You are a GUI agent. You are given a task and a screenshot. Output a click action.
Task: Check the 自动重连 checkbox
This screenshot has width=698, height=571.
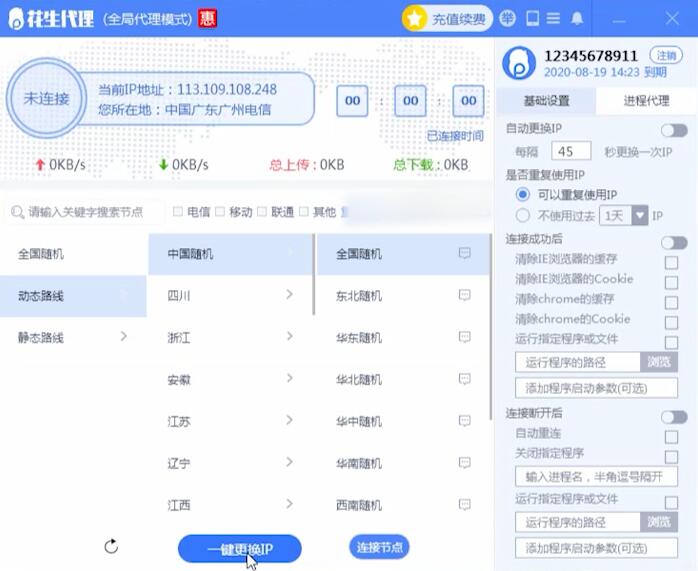pyautogui.click(x=671, y=437)
